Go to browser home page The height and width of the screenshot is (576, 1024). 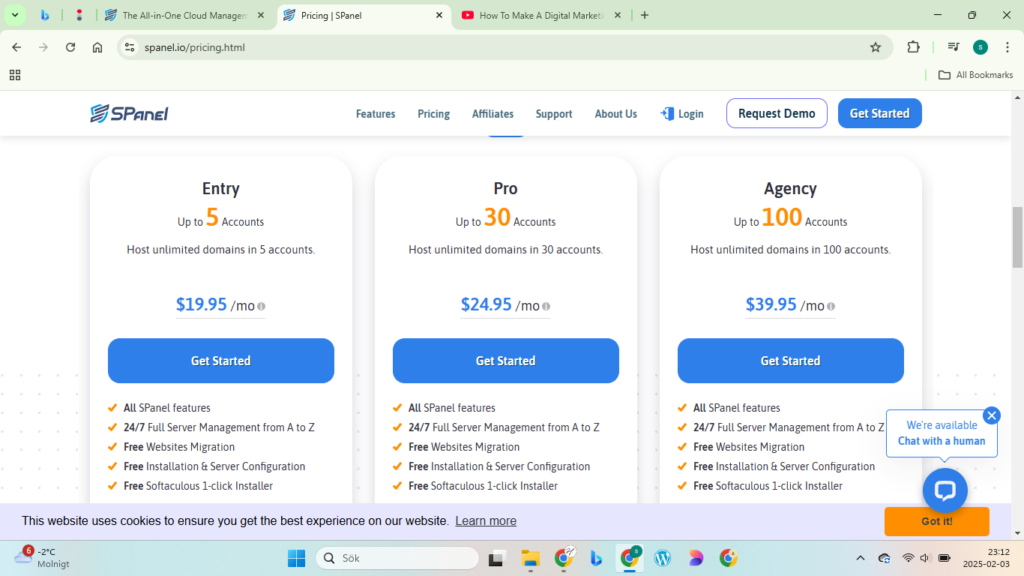97,47
